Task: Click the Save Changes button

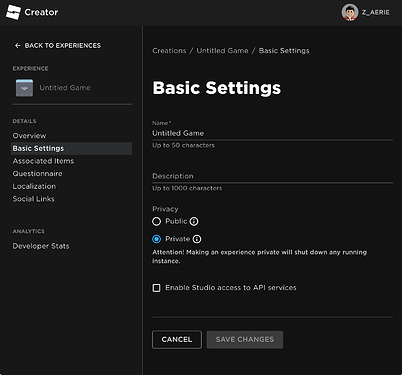Action: 245,340
